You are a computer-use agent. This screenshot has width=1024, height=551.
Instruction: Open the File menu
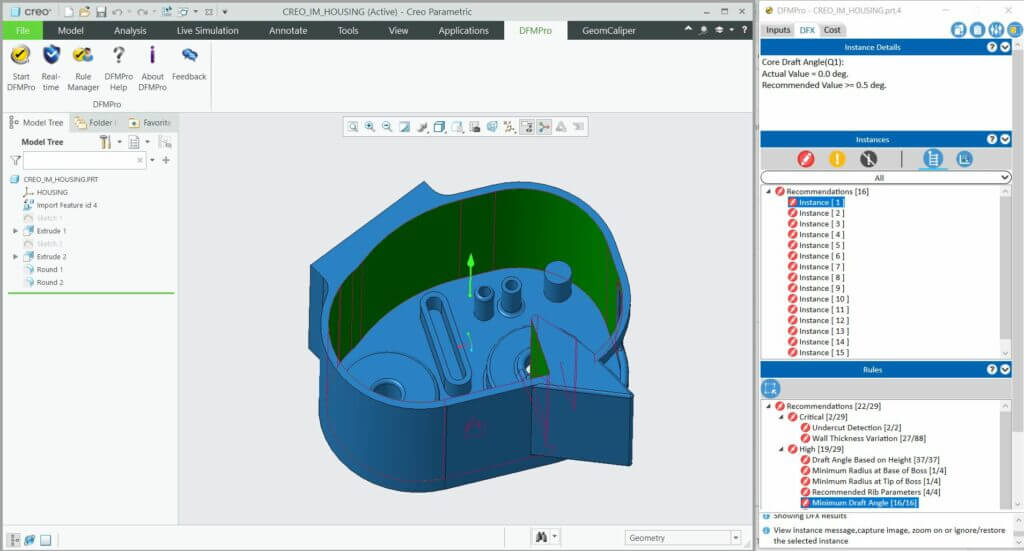coord(22,31)
